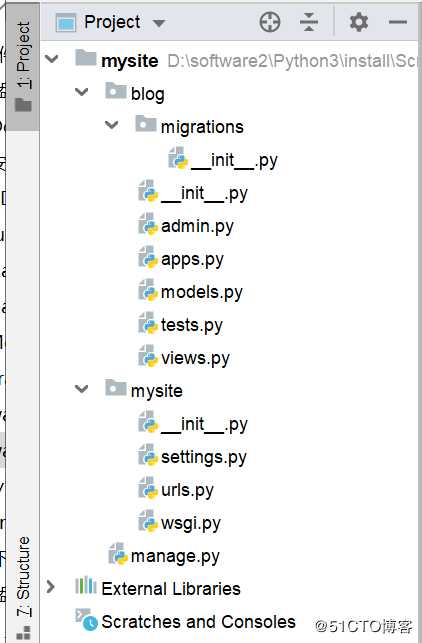This screenshot has width=422, height=643.
Task: Open models.py in the blog app
Action: point(202,292)
